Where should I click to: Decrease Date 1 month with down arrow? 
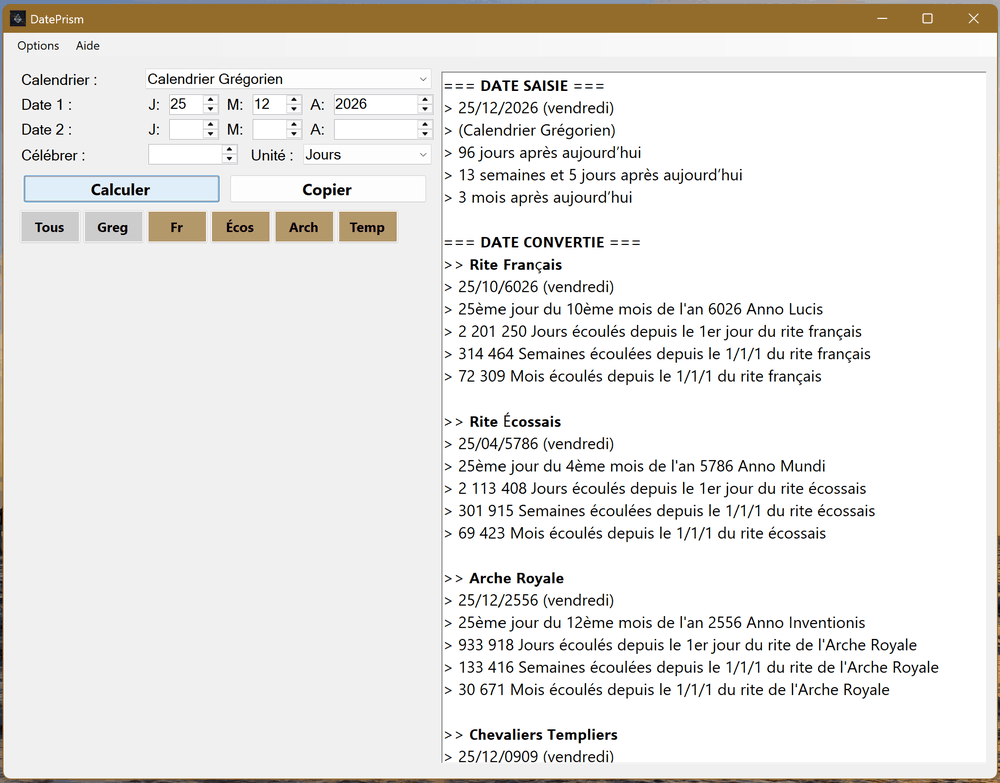[x=293, y=109]
